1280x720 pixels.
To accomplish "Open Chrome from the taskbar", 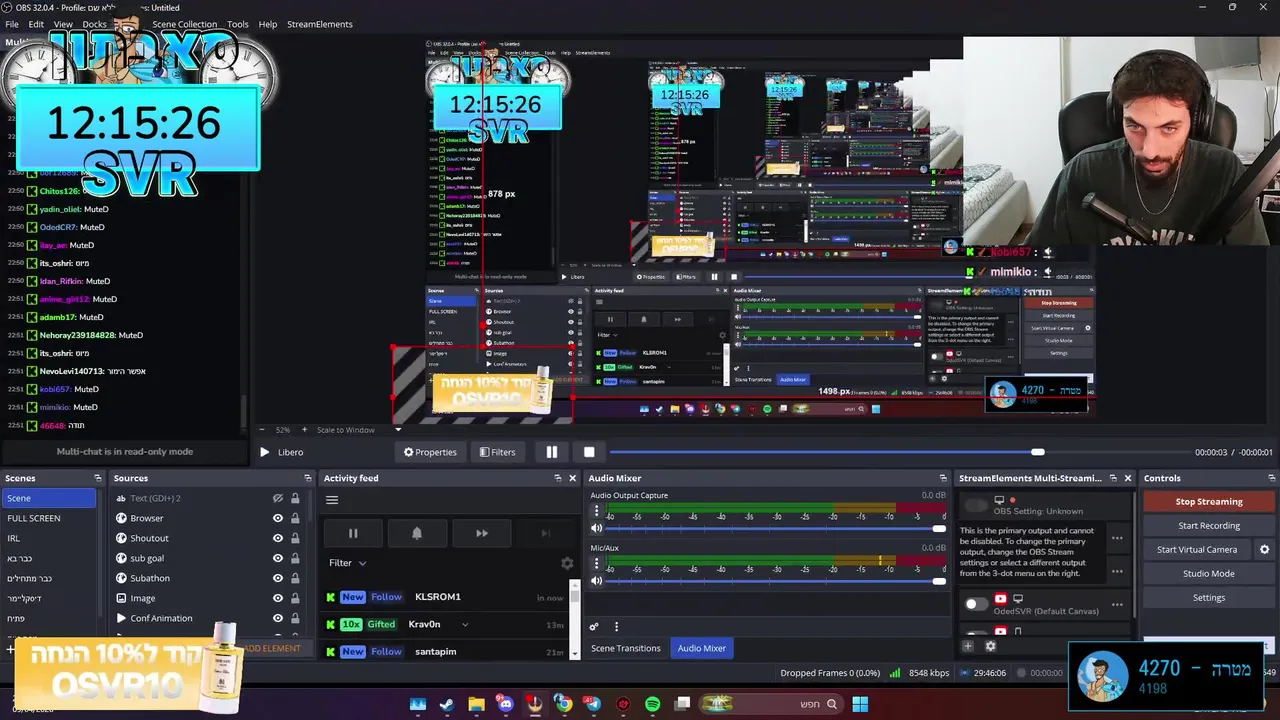I will (x=563, y=704).
